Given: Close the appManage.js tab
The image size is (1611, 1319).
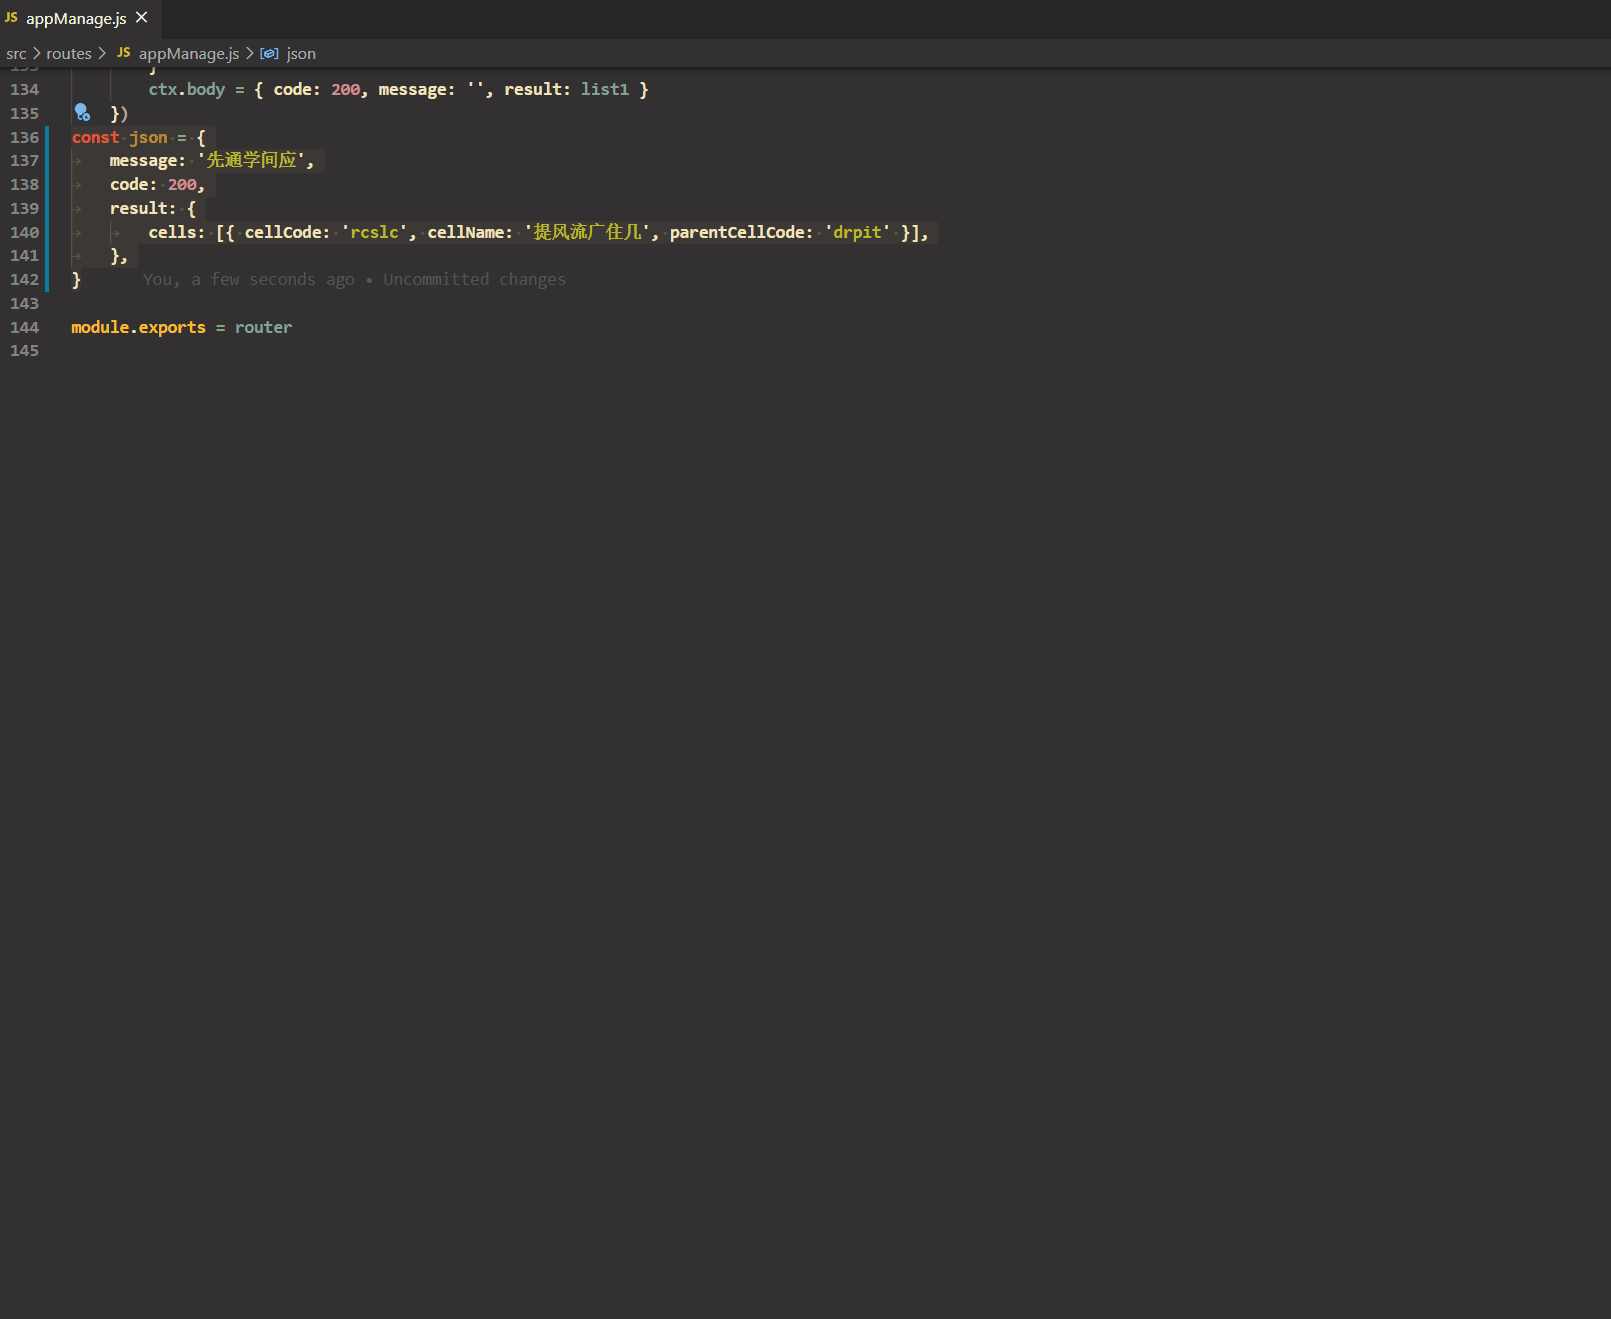Looking at the screenshot, I should [x=142, y=18].
